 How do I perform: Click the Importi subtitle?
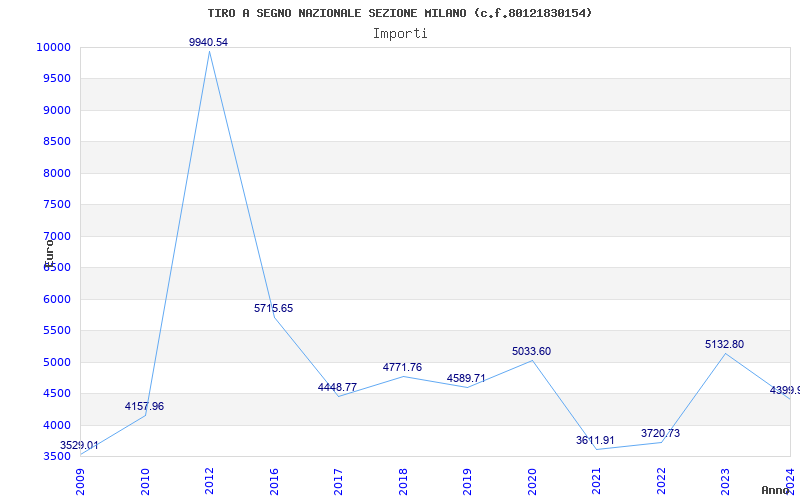pyautogui.click(x=400, y=34)
